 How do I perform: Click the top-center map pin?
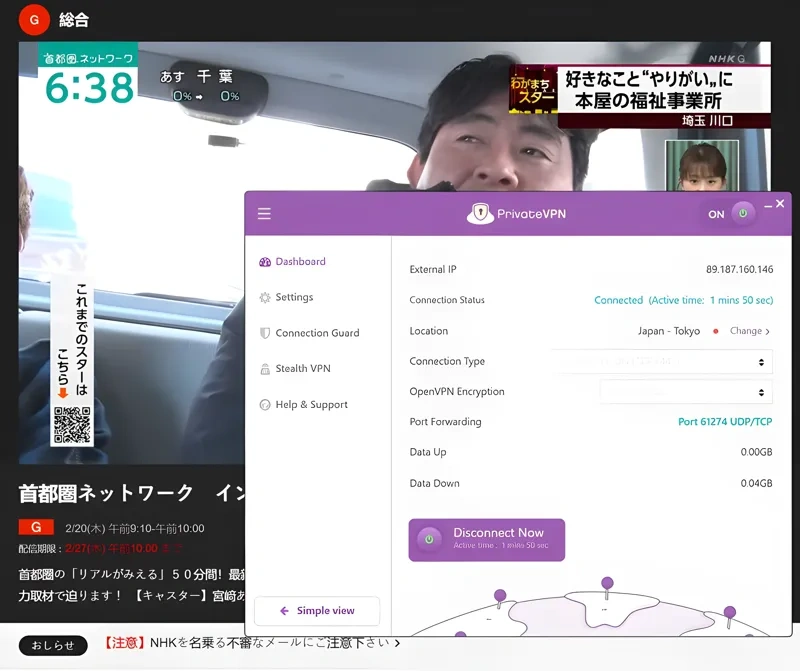point(607,587)
